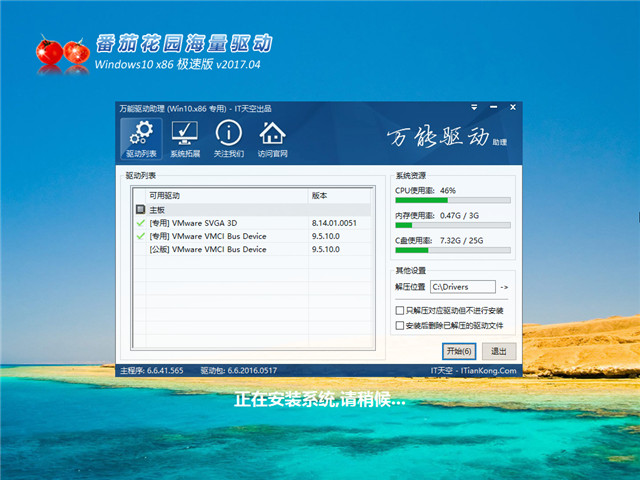Open the 访问官网 home icon
640x480 pixels.
click(x=272, y=139)
